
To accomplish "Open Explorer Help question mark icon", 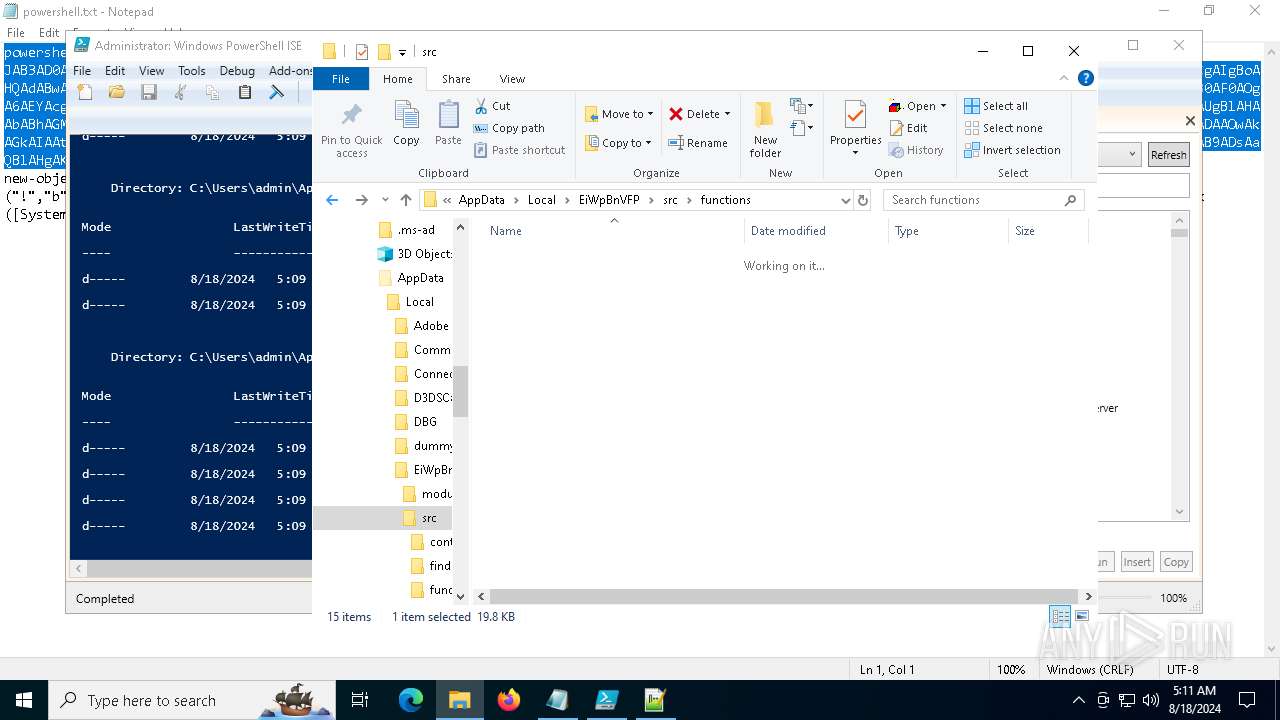I will click(x=1085, y=78).
